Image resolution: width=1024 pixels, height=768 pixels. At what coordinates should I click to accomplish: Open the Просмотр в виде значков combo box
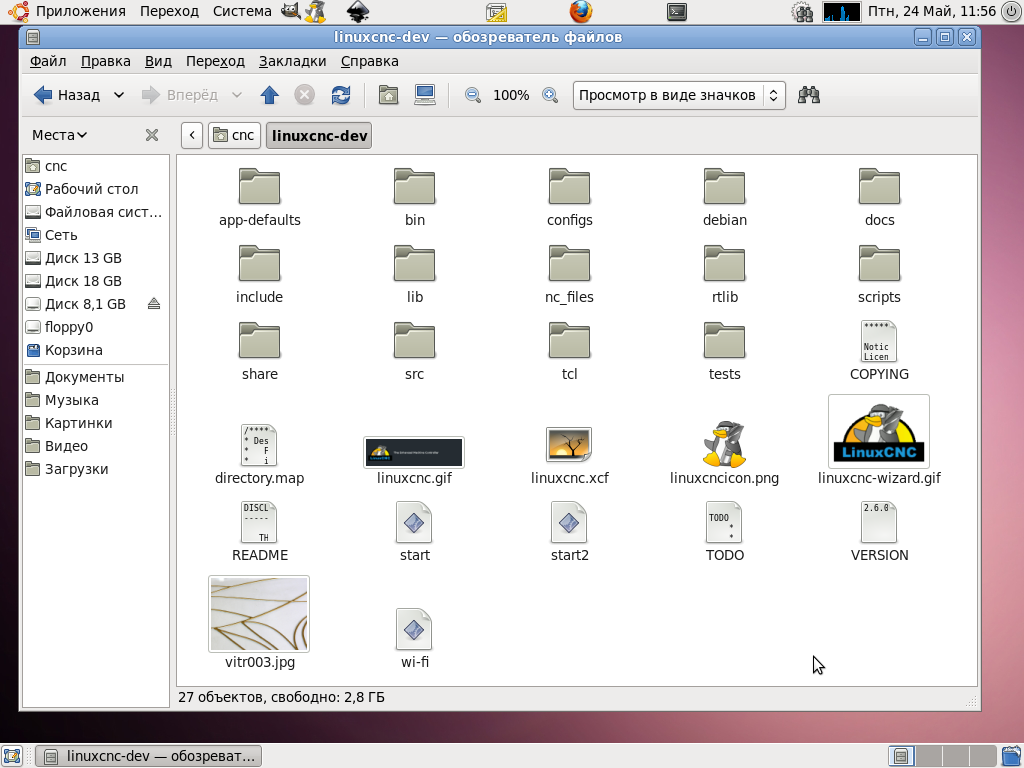pyautogui.click(x=679, y=95)
